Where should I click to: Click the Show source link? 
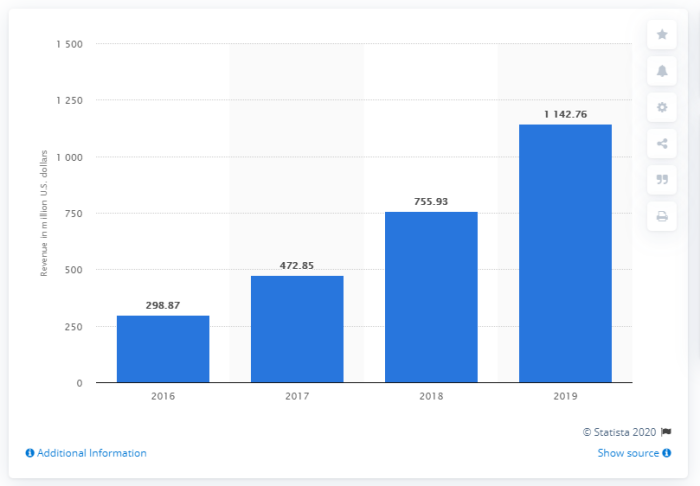tap(628, 453)
